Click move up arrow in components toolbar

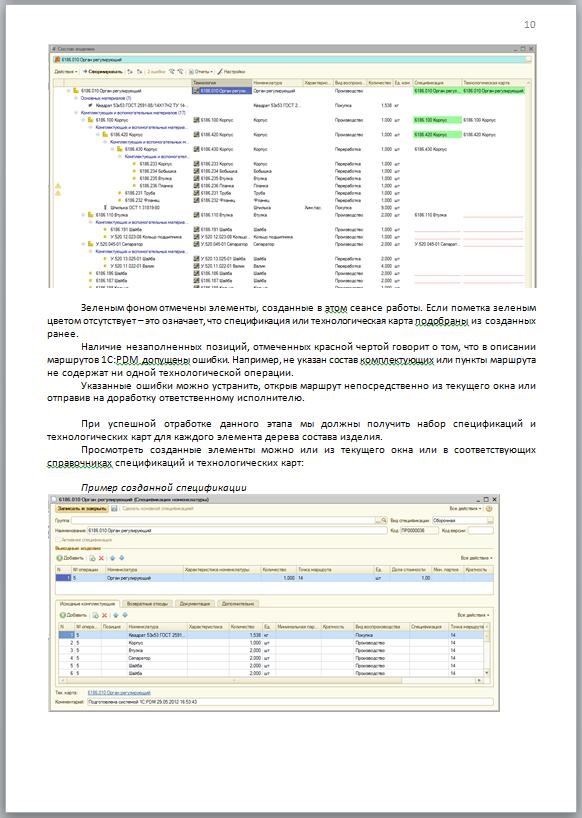[116, 615]
